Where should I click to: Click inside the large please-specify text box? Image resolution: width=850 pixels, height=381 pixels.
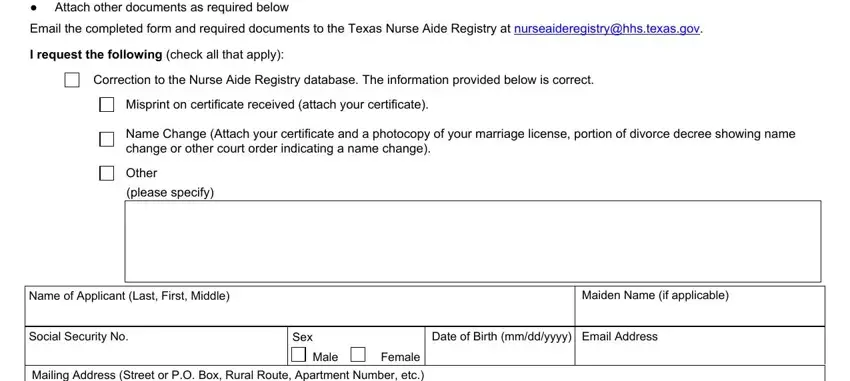(473, 241)
